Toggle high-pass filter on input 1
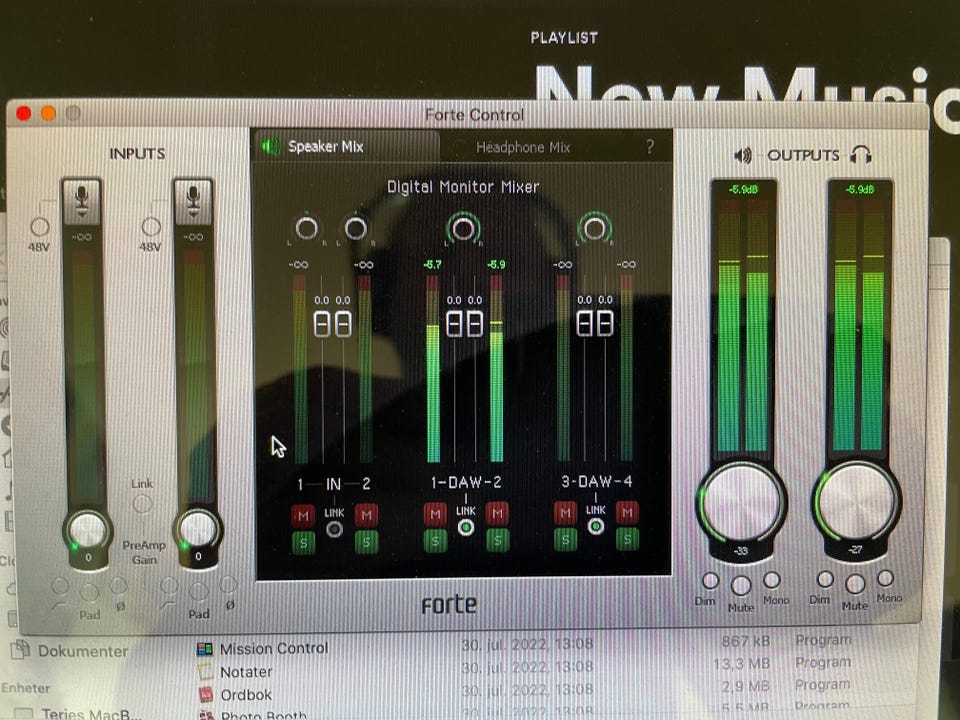The image size is (960, 720). tap(60, 586)
